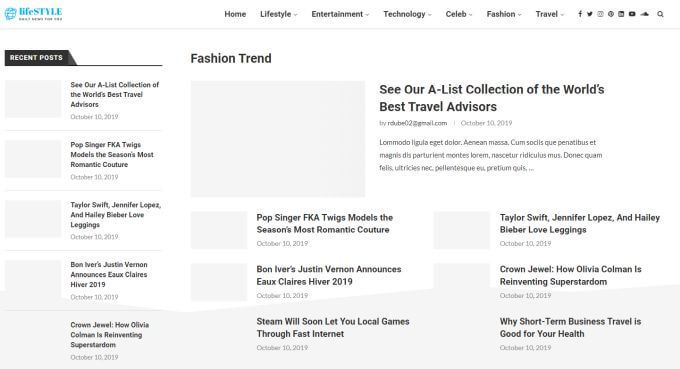Open 'Steam Will Soon Let You Local Games' article

[x=333, y=327]
